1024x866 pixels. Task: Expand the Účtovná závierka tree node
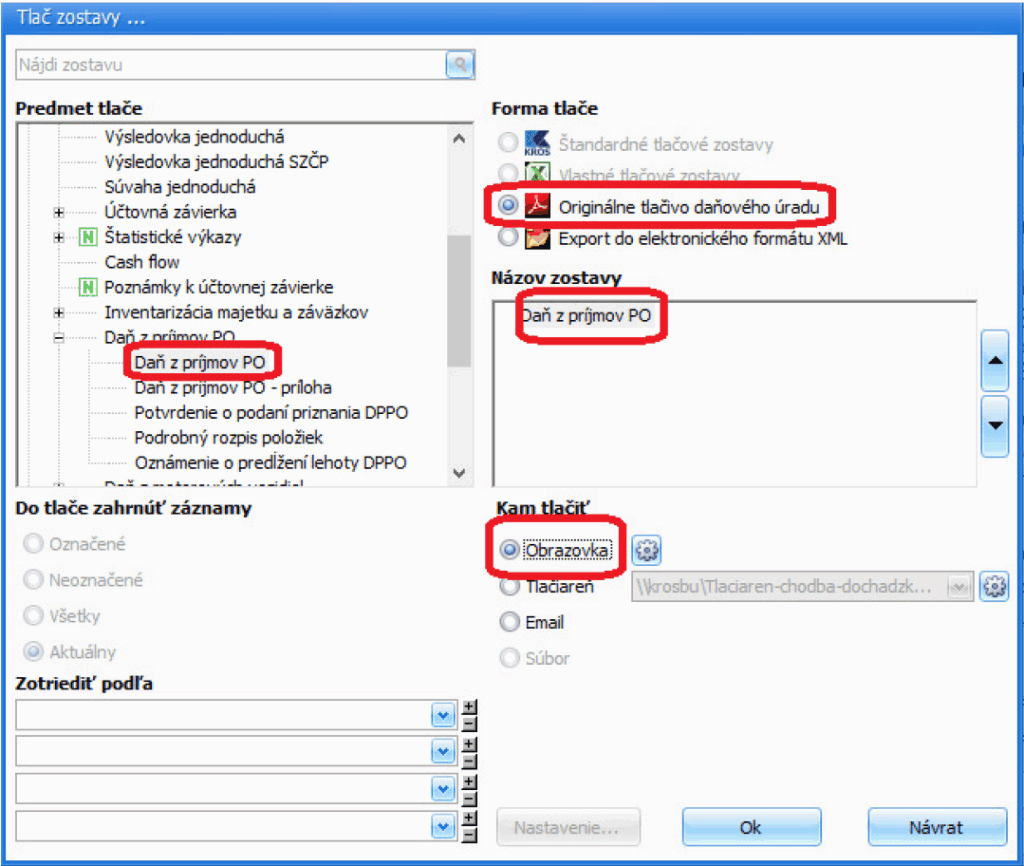(x=59, y=212)
